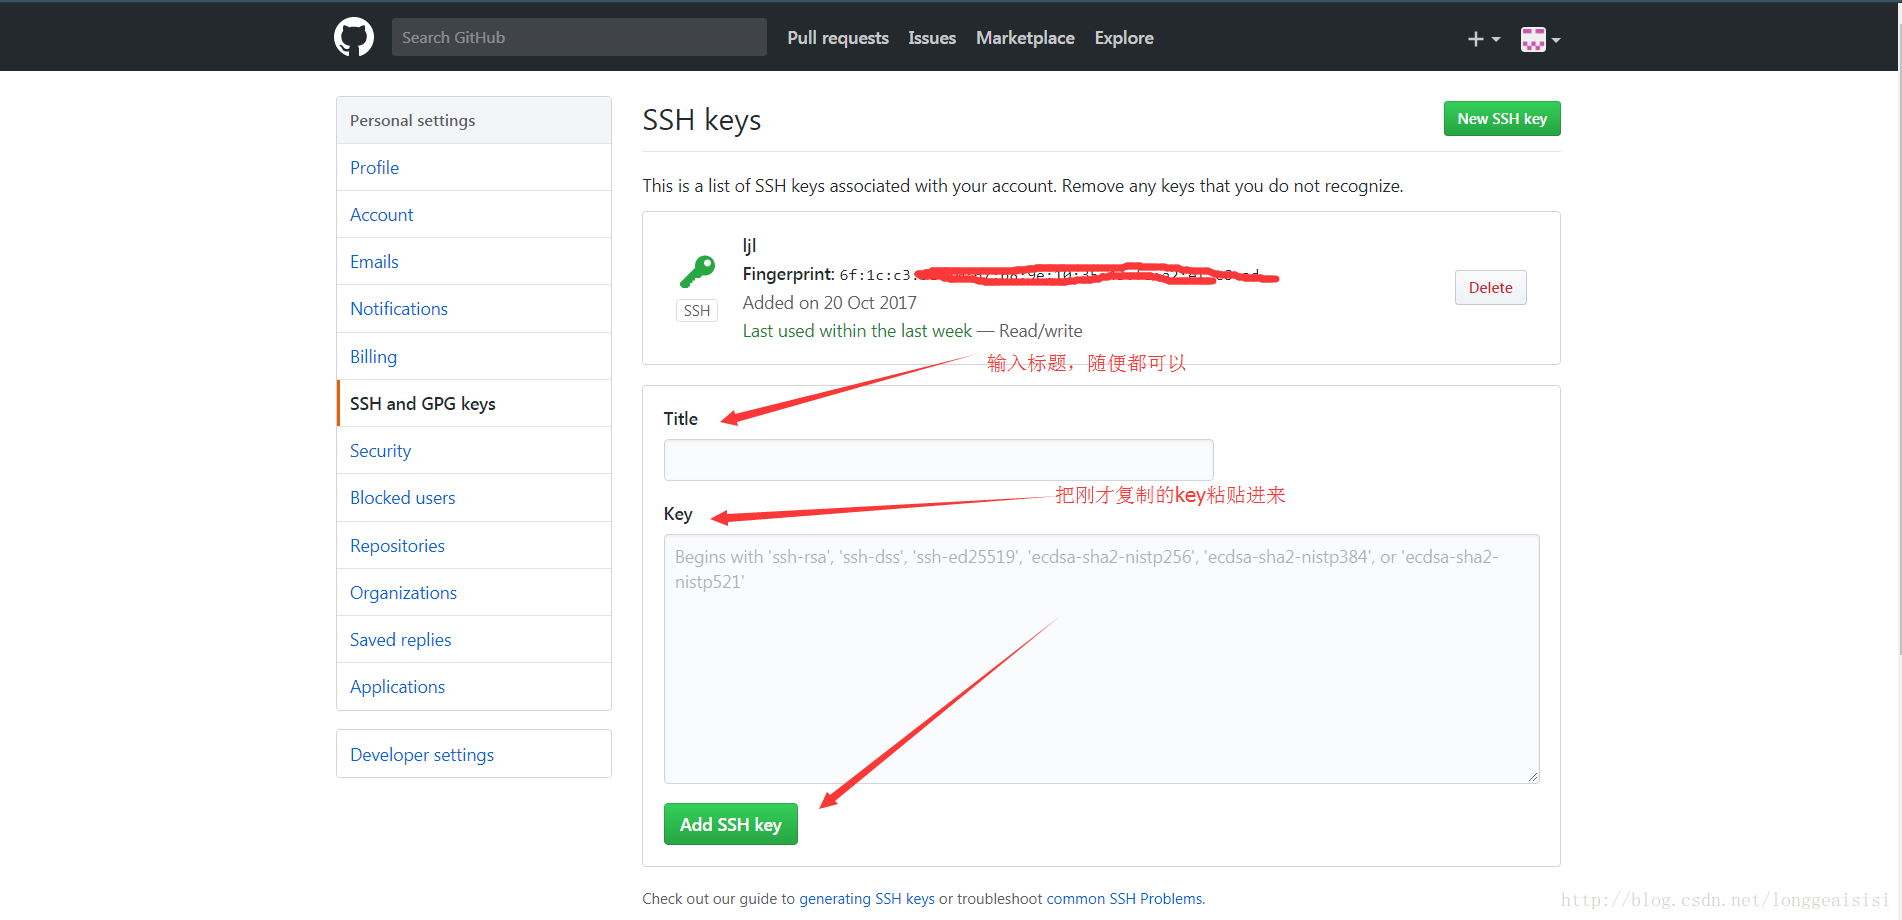Open Profile settings in sidebar

coord(474,168)
